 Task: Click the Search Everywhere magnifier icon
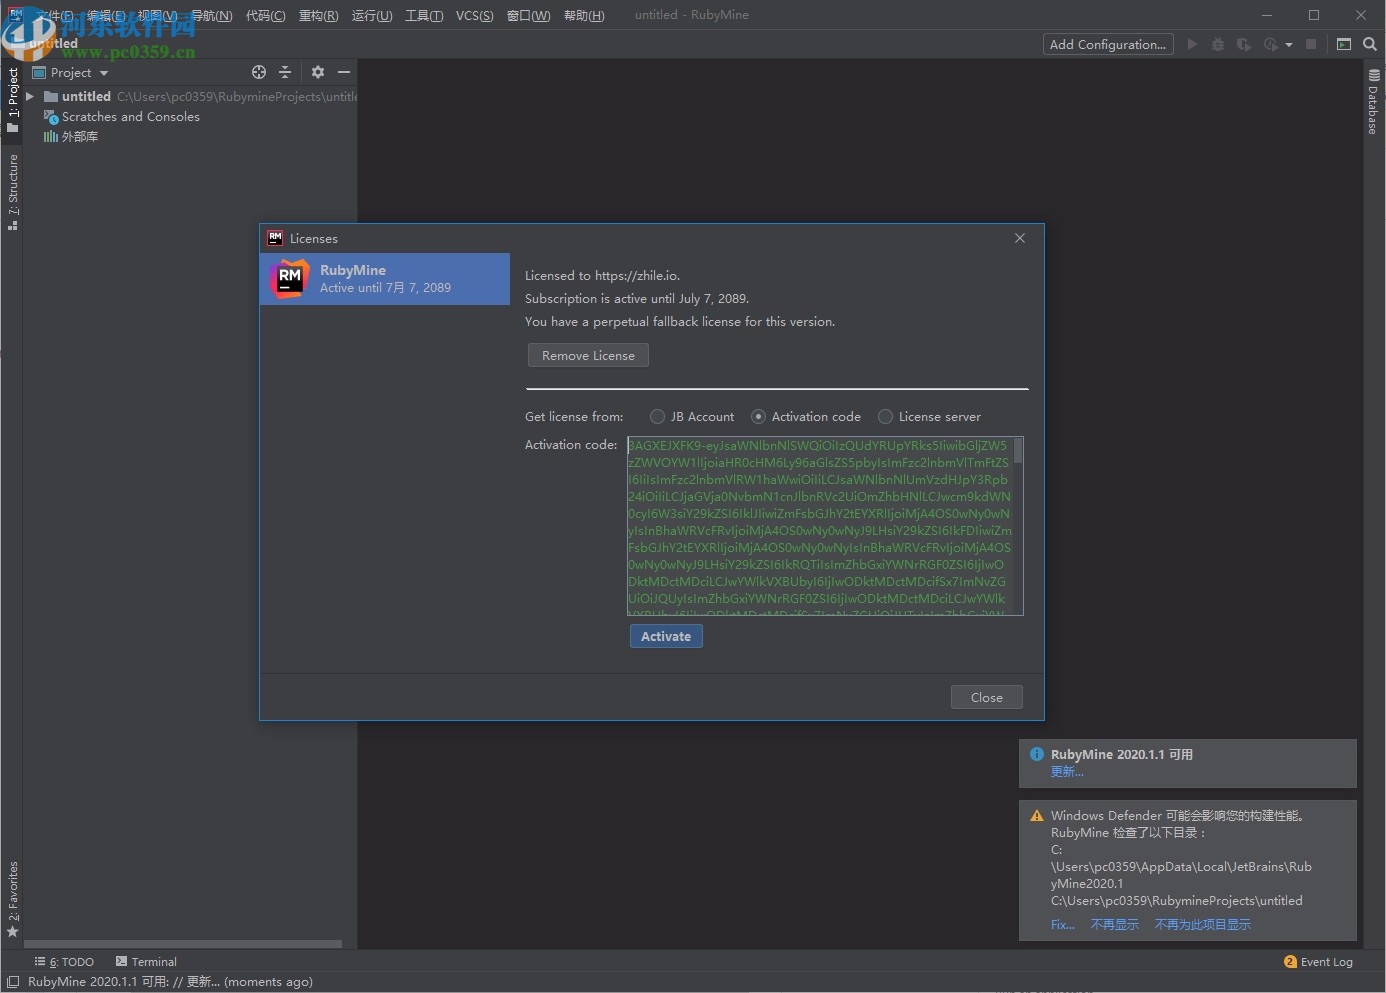pos(1370,44)
